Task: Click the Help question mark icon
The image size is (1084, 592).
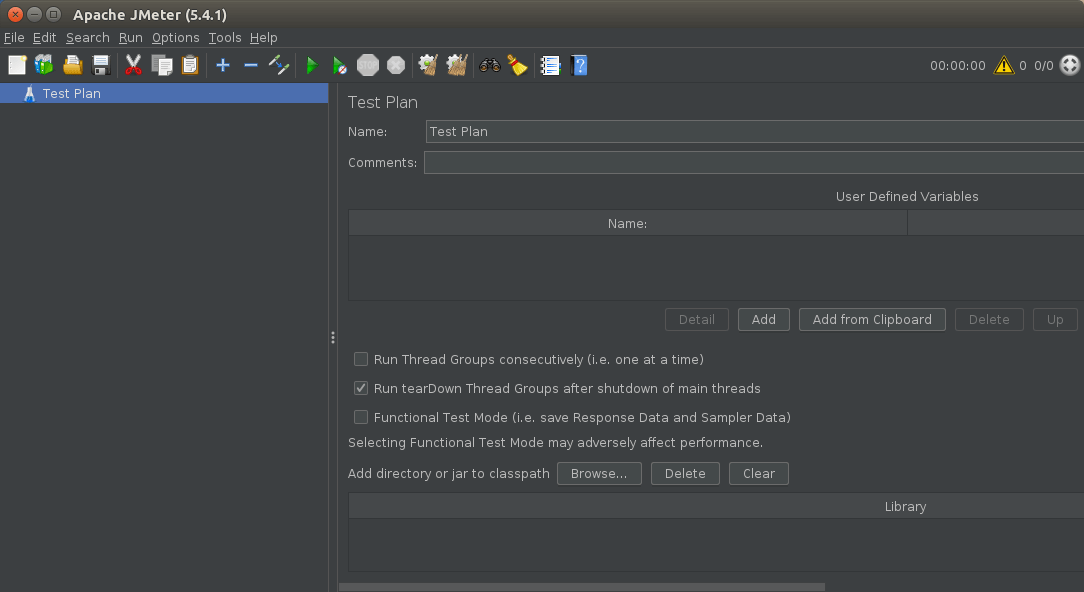Action: [x=579, y=66]
